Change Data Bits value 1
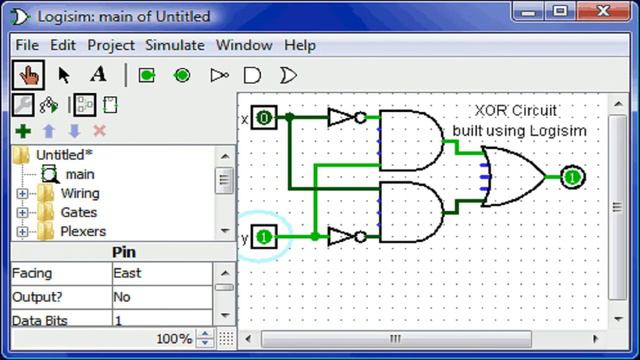The width and height of the screenshot is (640, 360). [162, 318]
